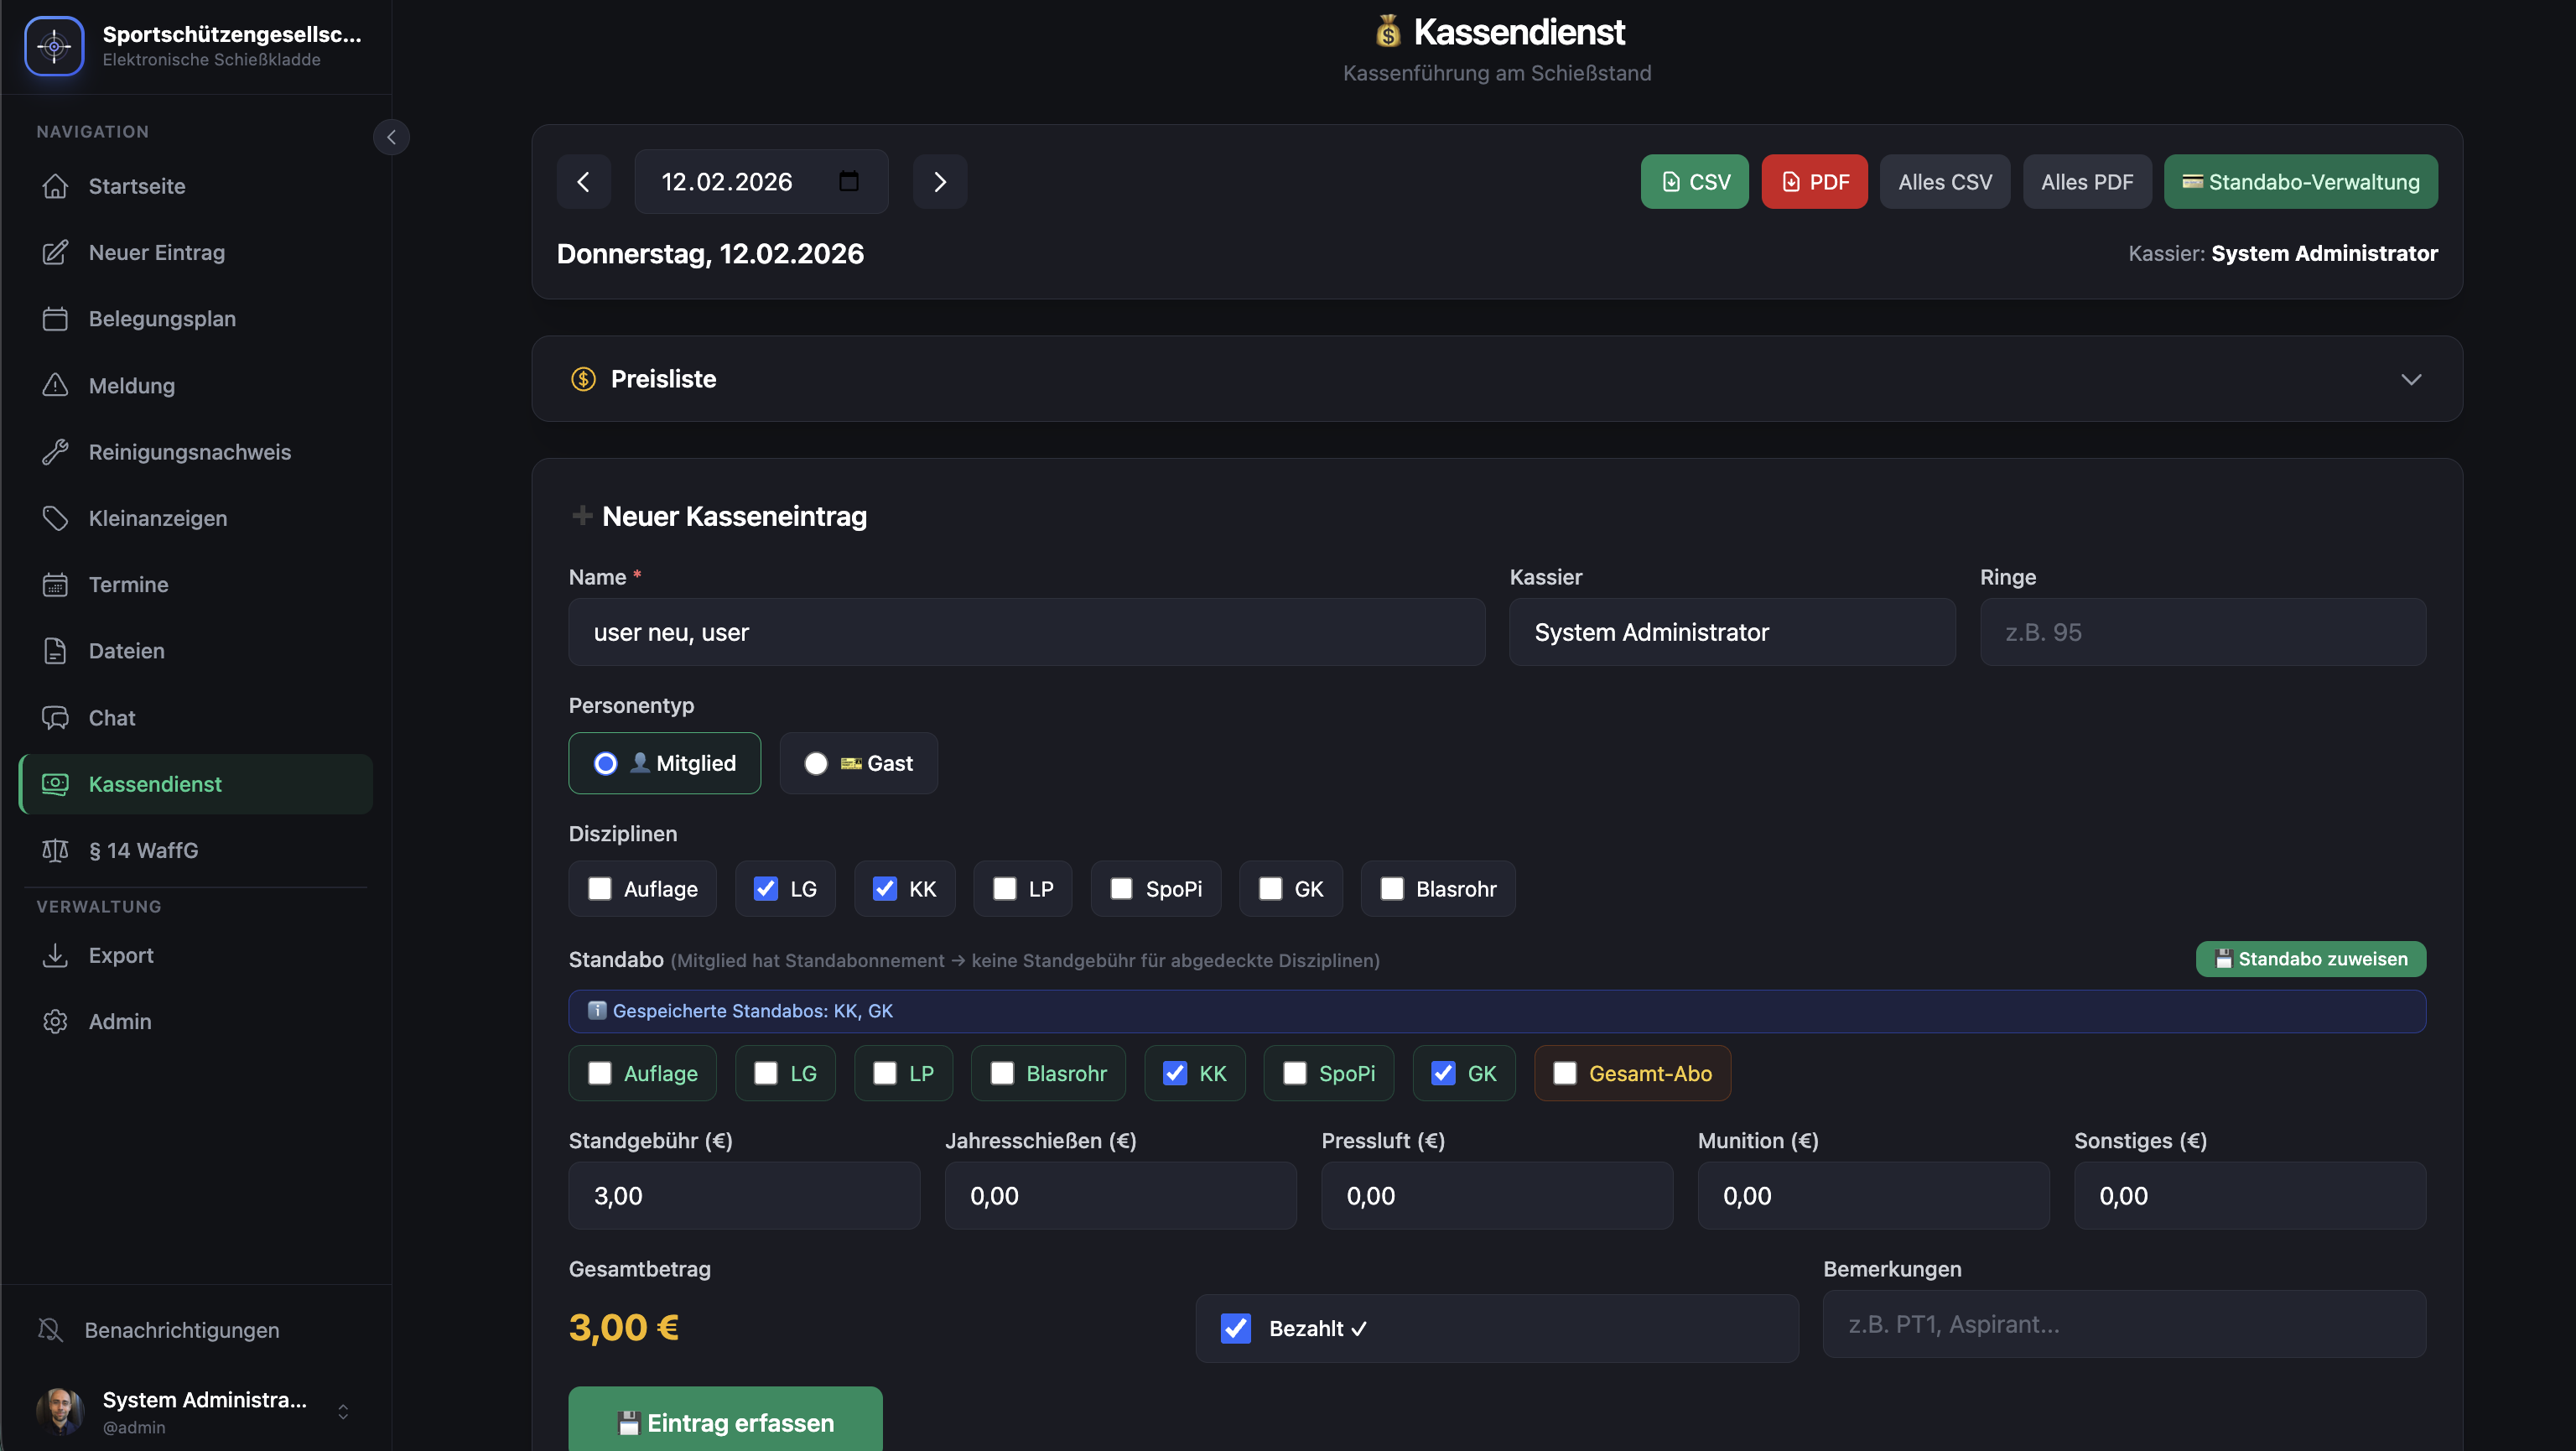Navigate to Chat in sidebar

(112, 718)
